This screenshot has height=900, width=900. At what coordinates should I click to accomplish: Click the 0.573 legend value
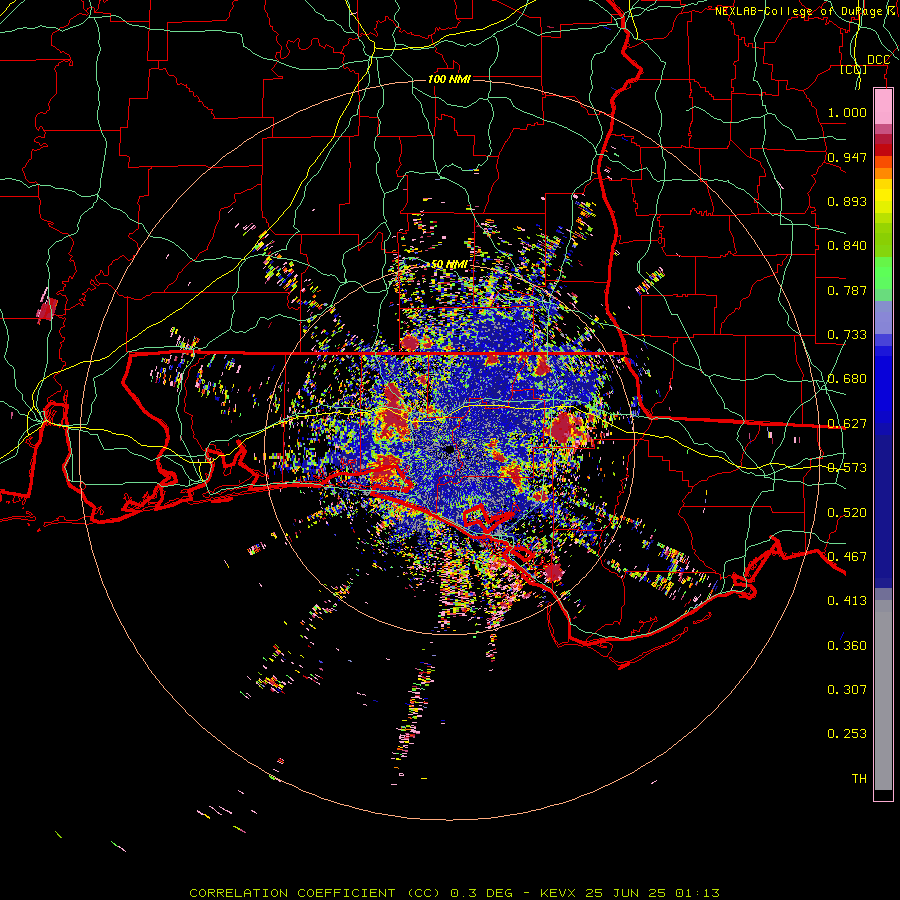click(x=847, y=468)
